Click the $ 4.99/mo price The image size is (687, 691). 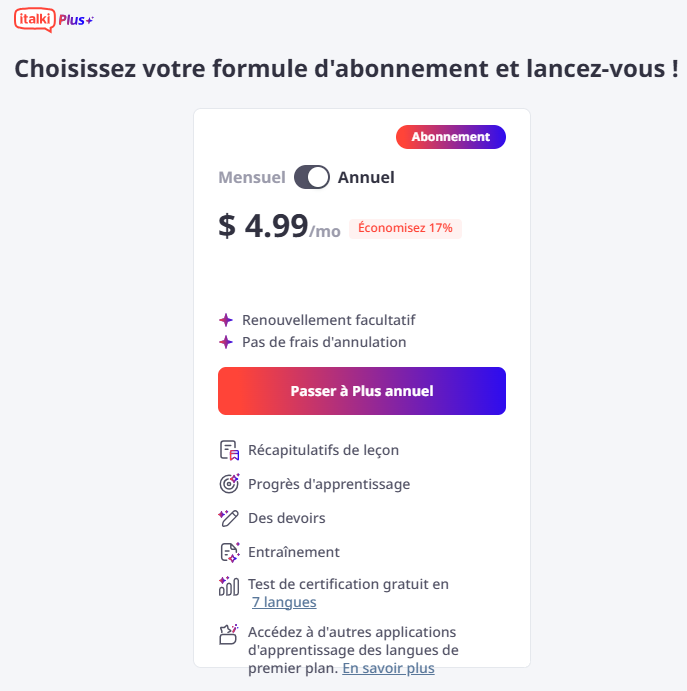tap(279, 227)
